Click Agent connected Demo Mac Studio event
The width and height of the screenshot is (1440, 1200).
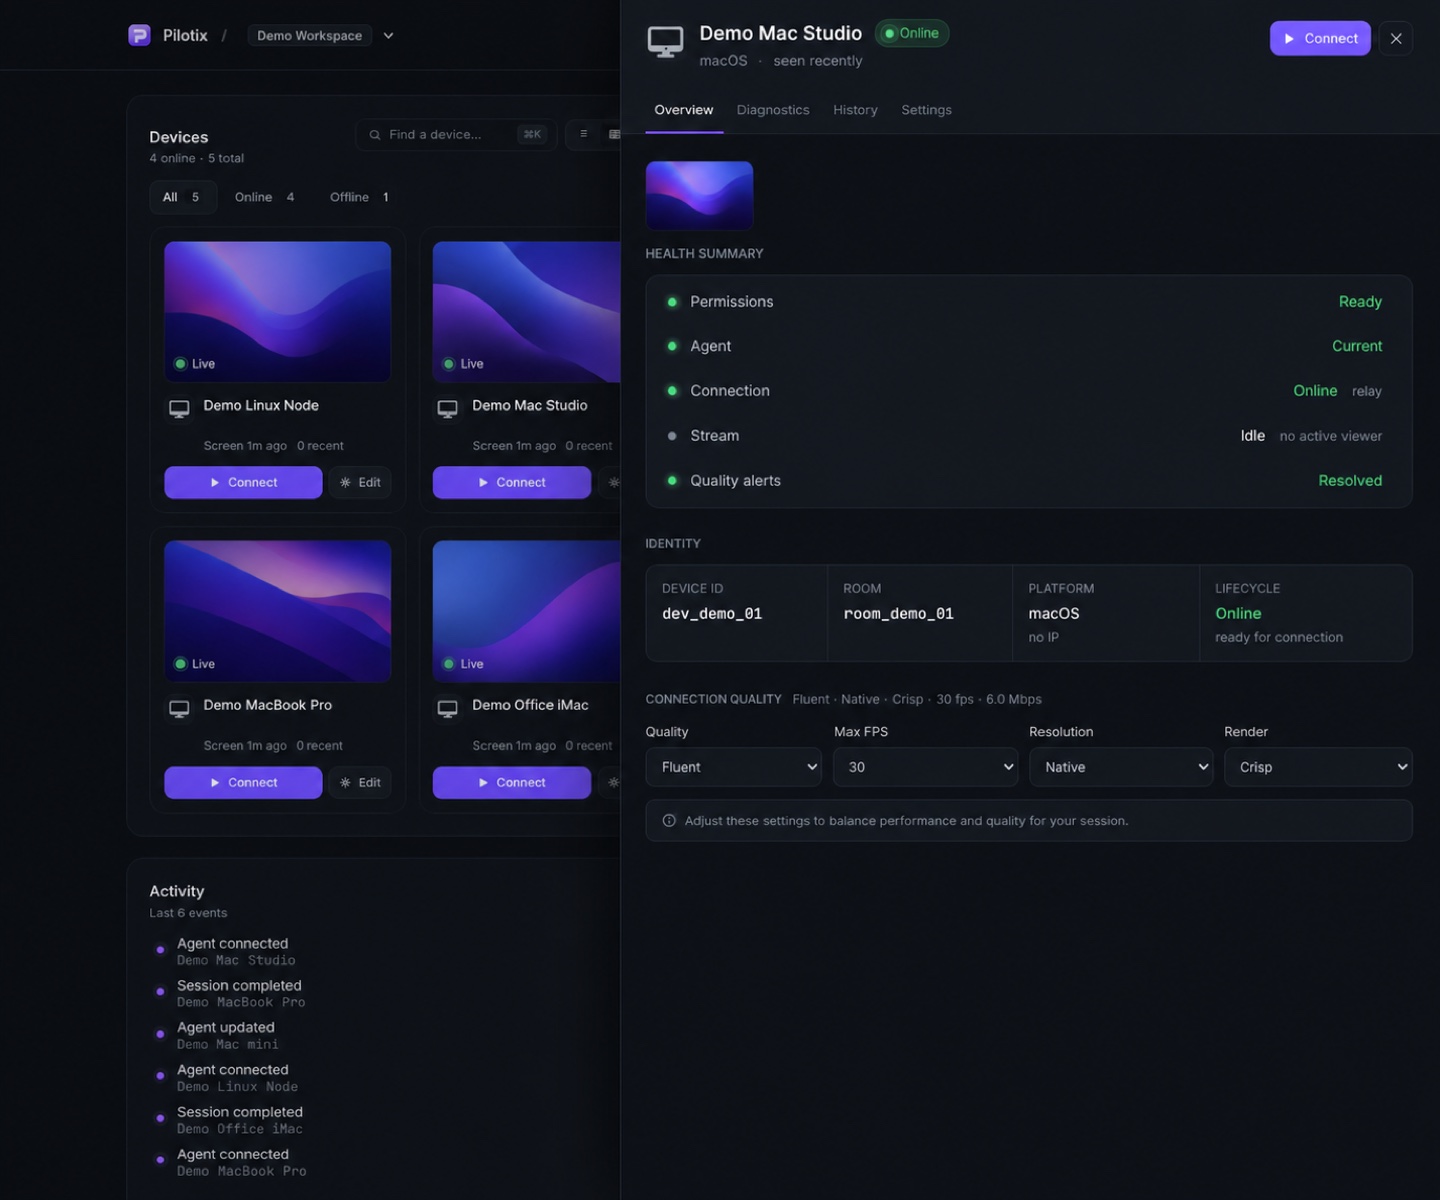(236, 952)
